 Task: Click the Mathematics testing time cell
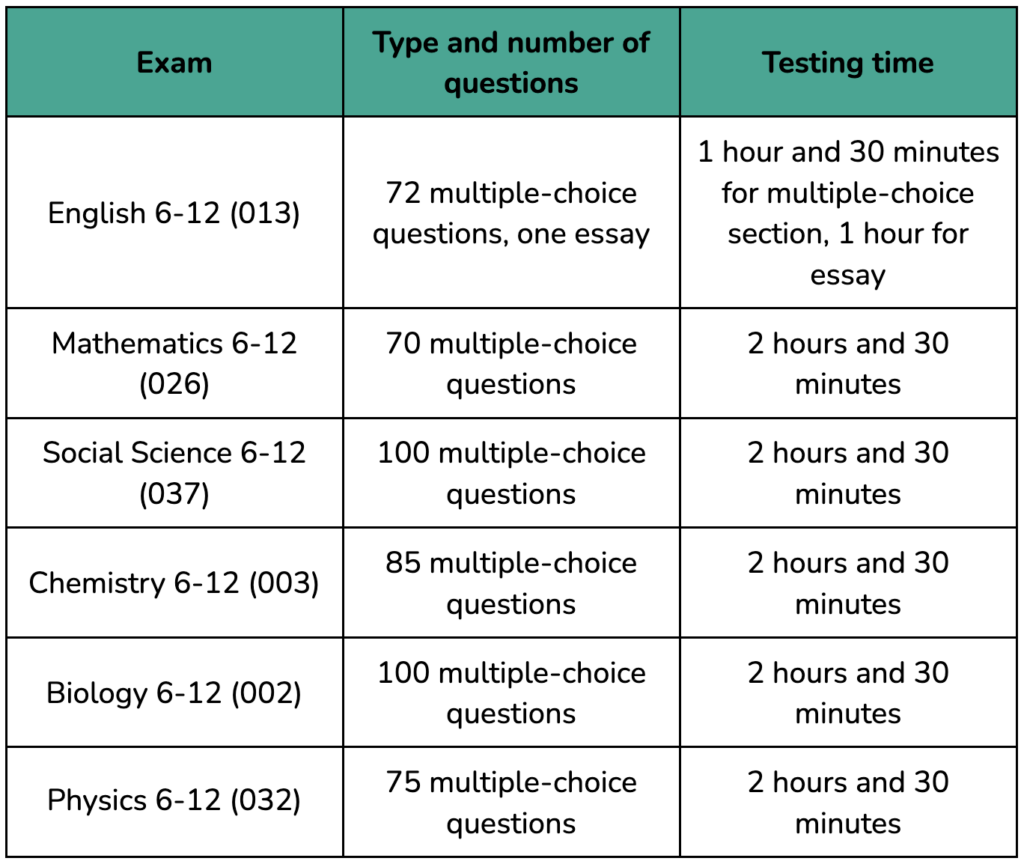(848, 363)
